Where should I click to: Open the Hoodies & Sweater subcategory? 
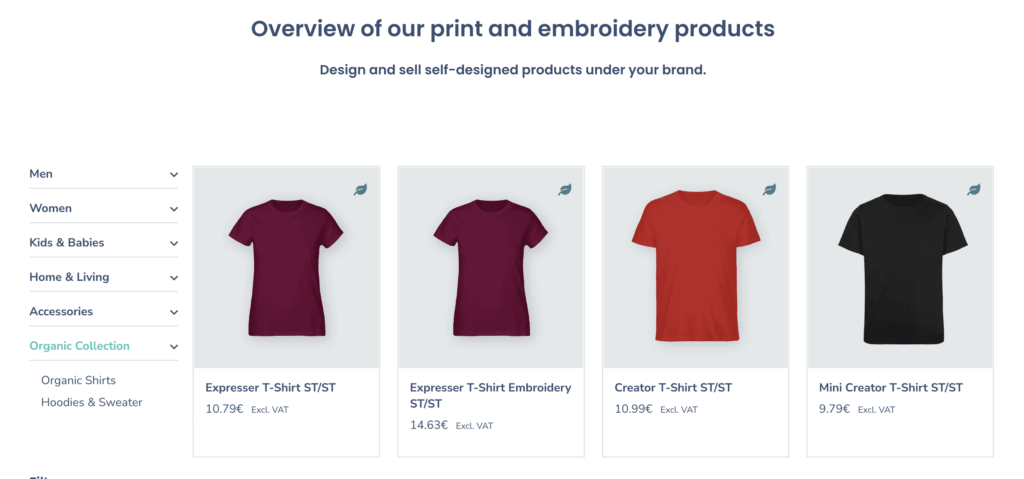coord(91,402)
